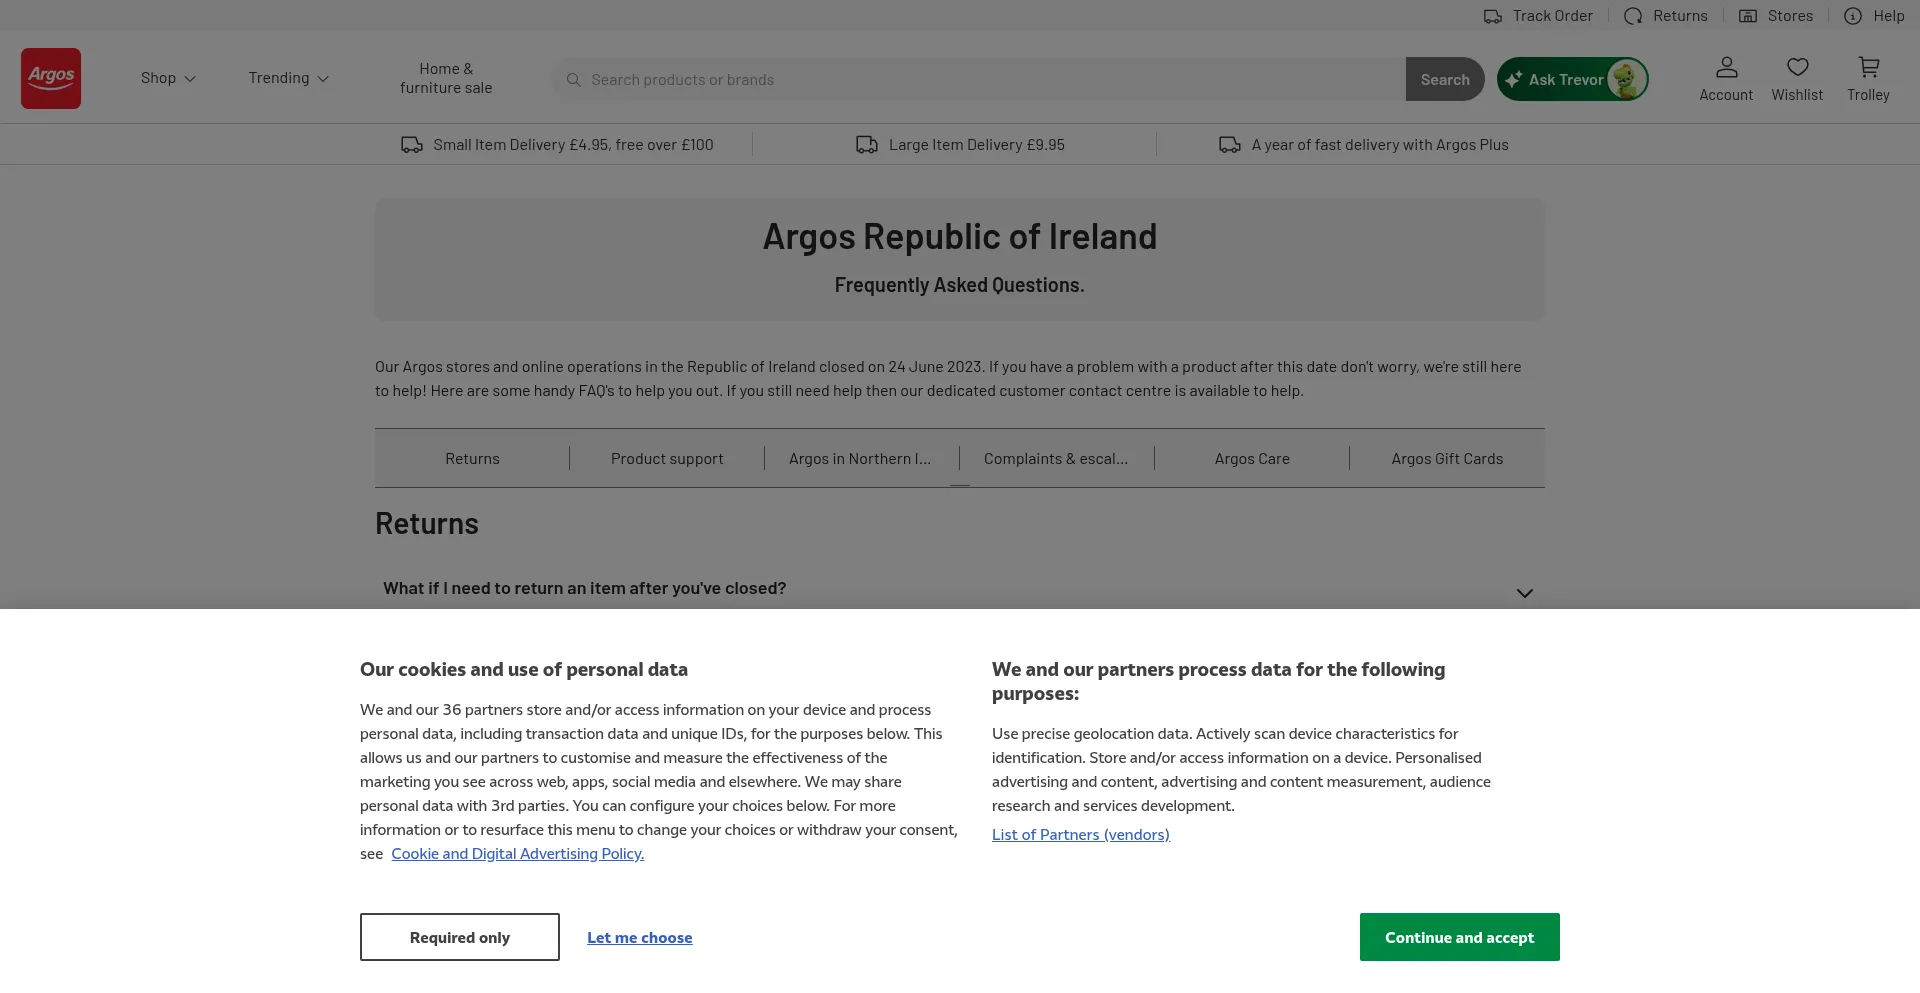
Task: Click Required only button
Action: (x=459, y=937)
